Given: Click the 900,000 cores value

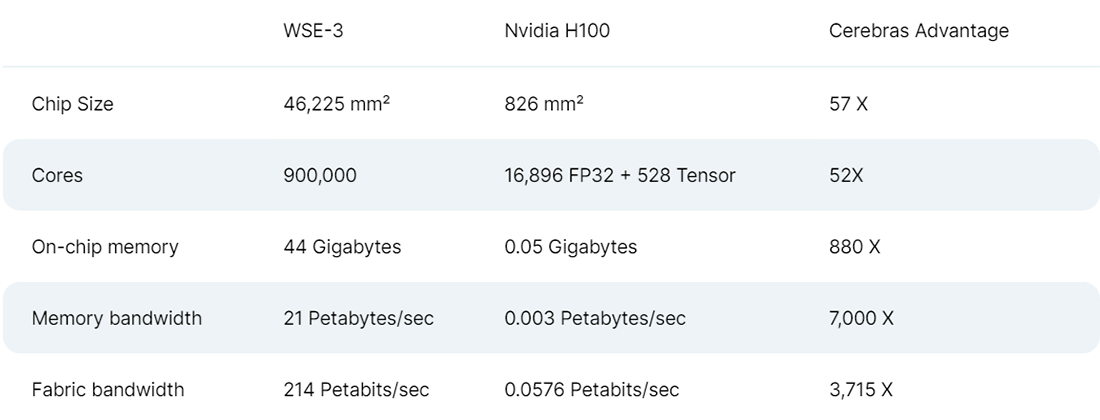Looking at the screenshot, I should click(320, 176).
